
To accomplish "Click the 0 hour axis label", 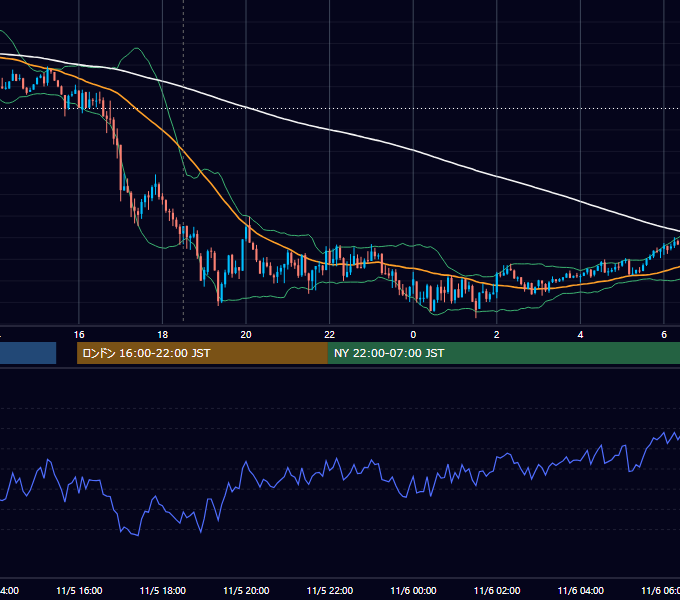I will (x=413, y=335).
